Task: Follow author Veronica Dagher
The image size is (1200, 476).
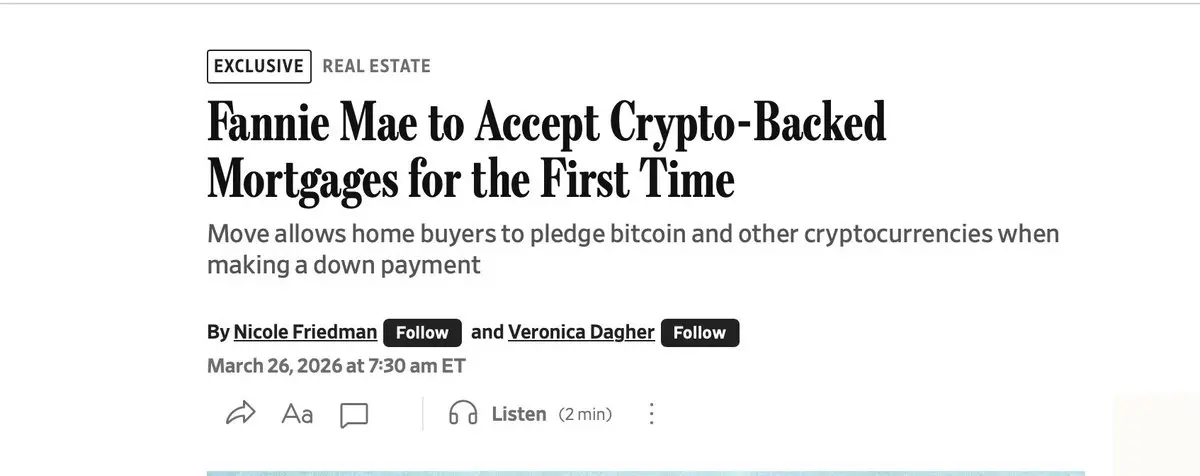Action: coord(700,332)
